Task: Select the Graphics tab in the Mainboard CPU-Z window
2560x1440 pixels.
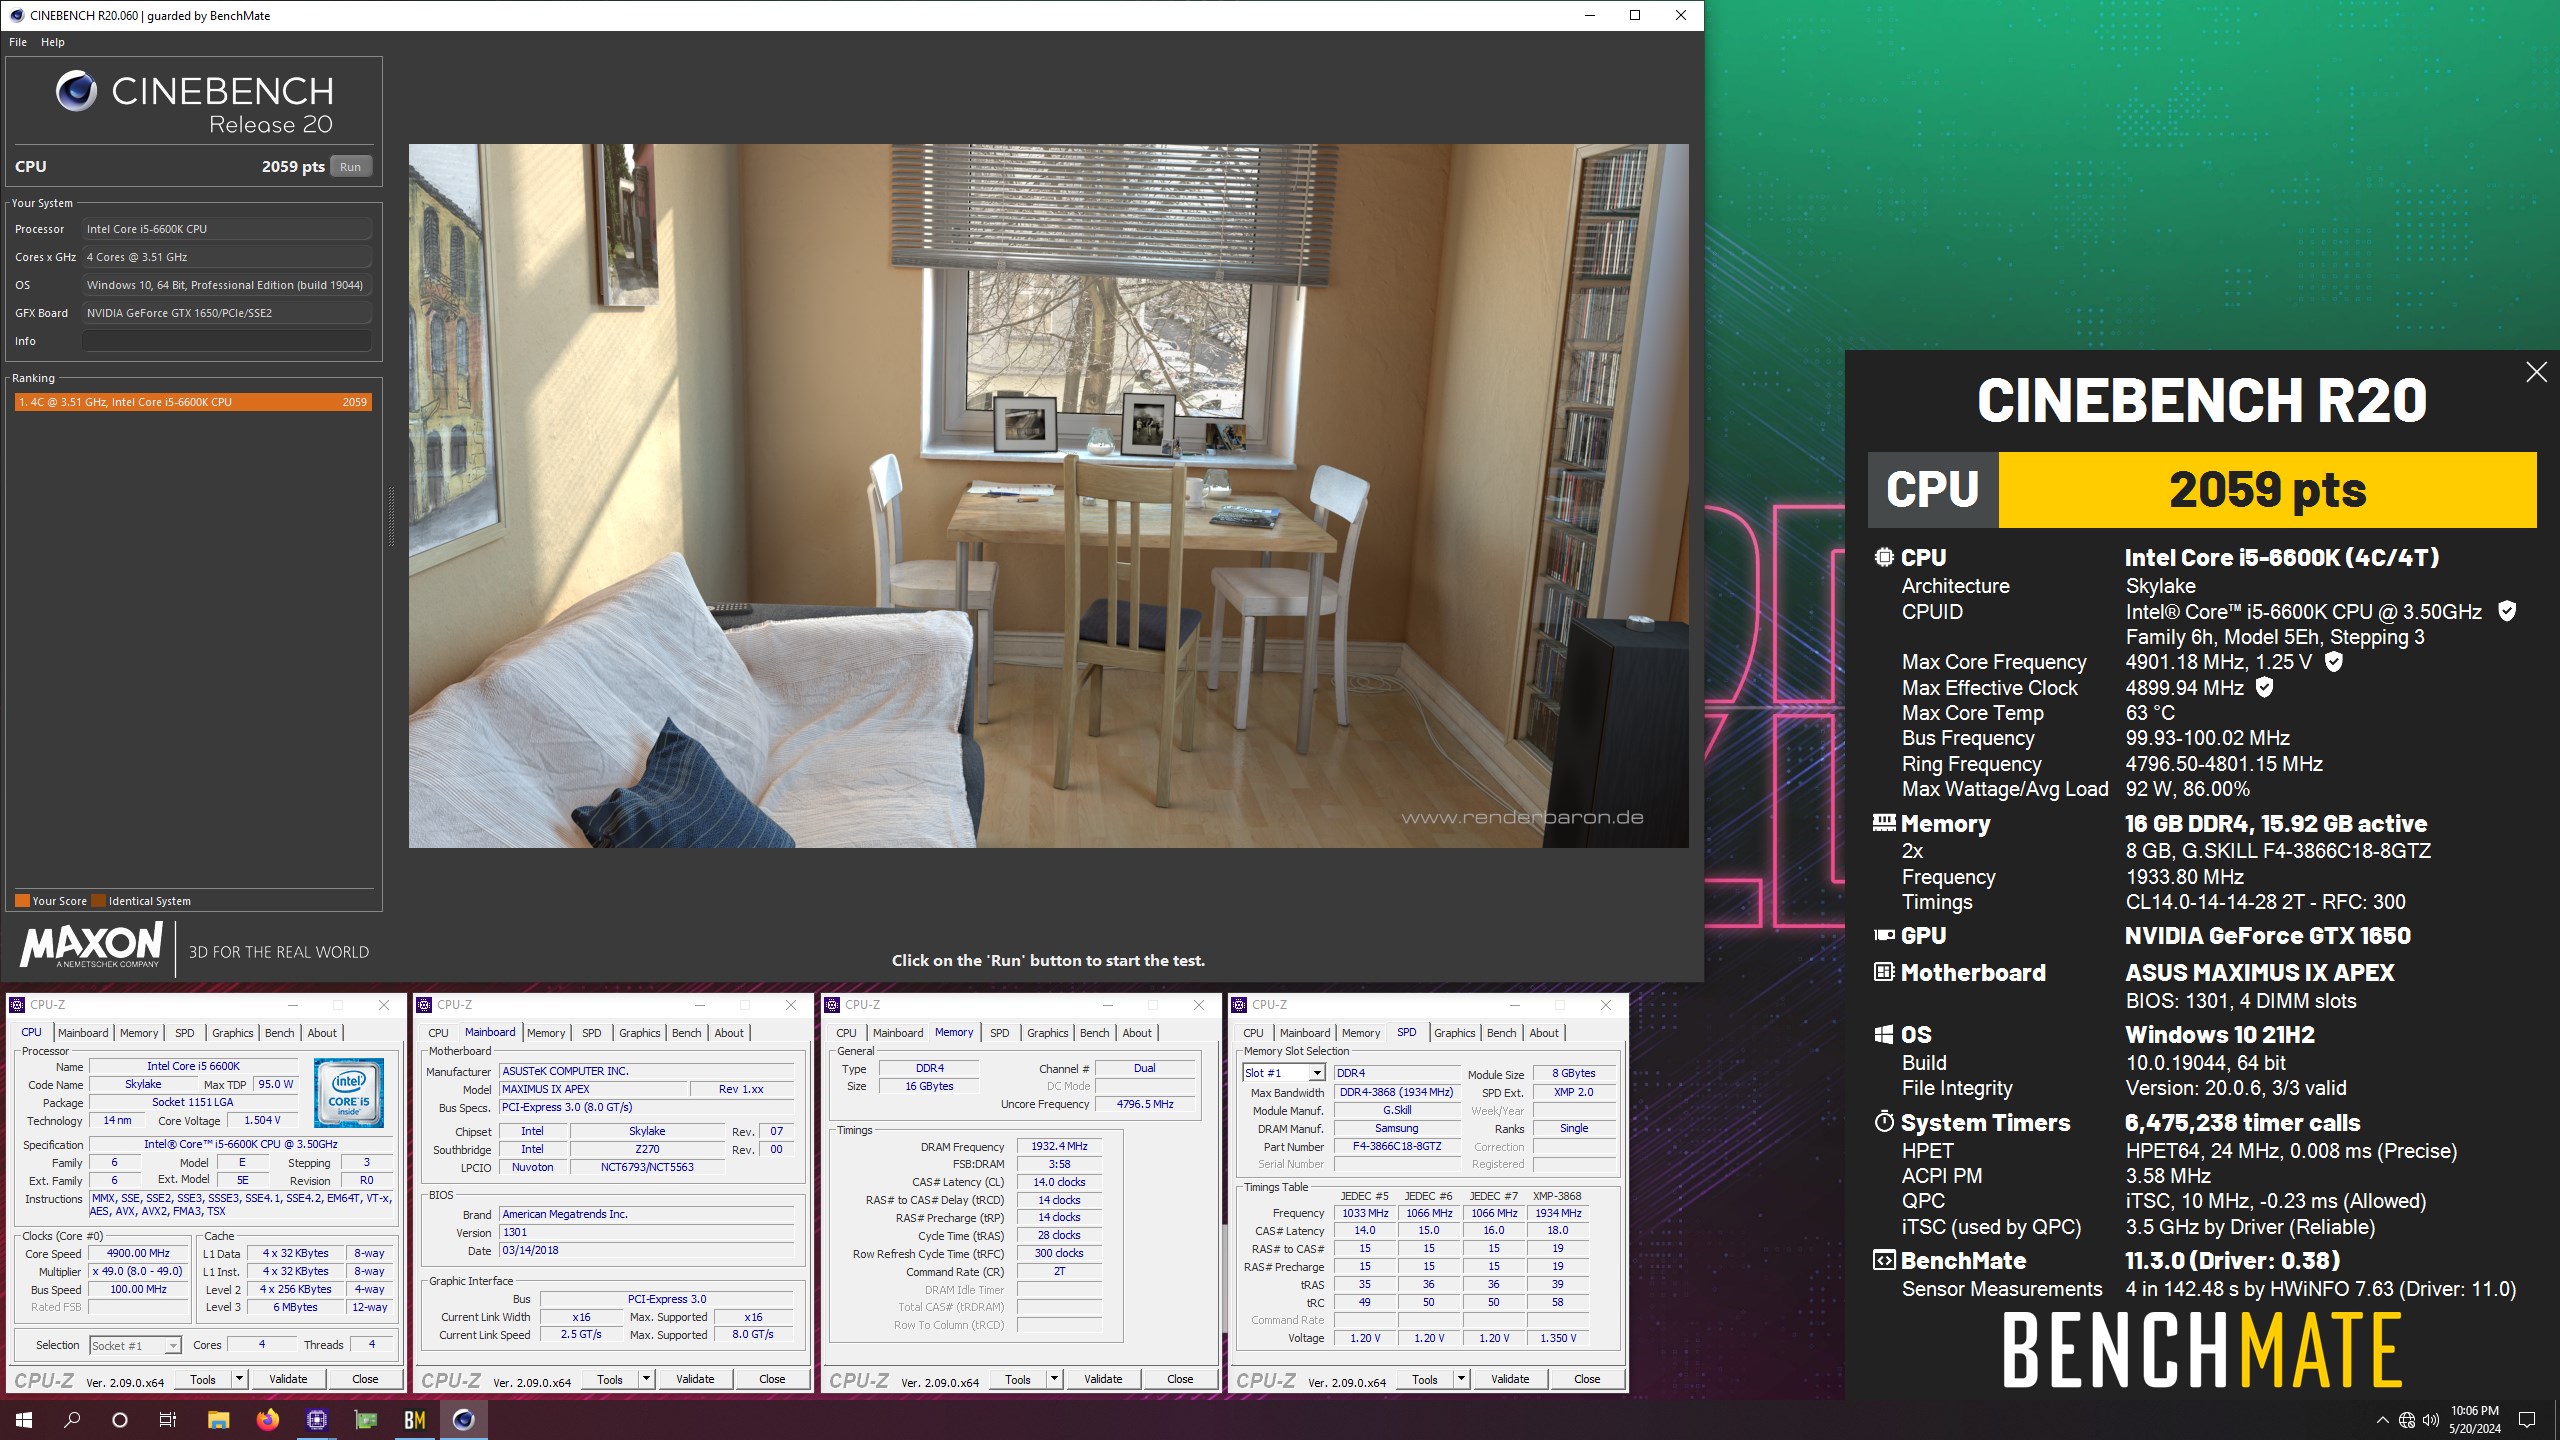Action: click(639, 1033)
